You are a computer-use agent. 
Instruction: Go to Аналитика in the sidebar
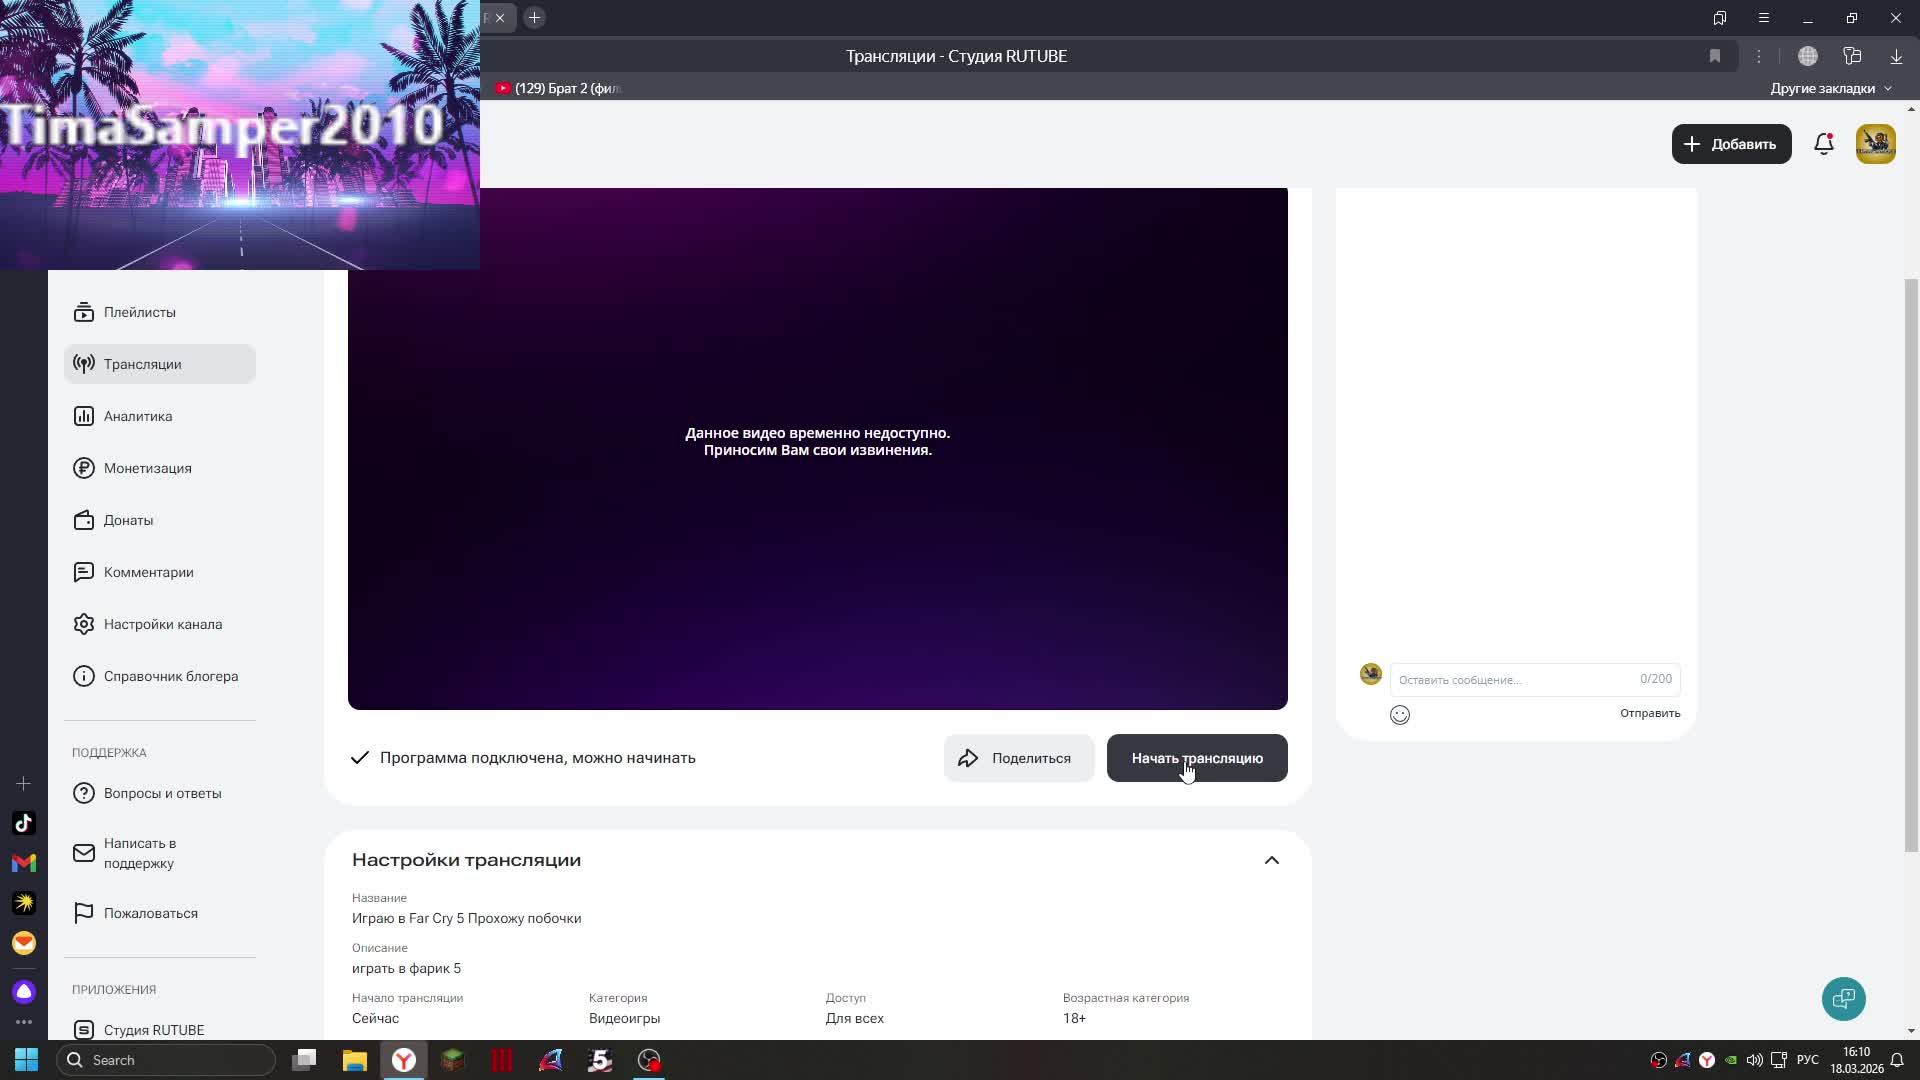[138, 416]
